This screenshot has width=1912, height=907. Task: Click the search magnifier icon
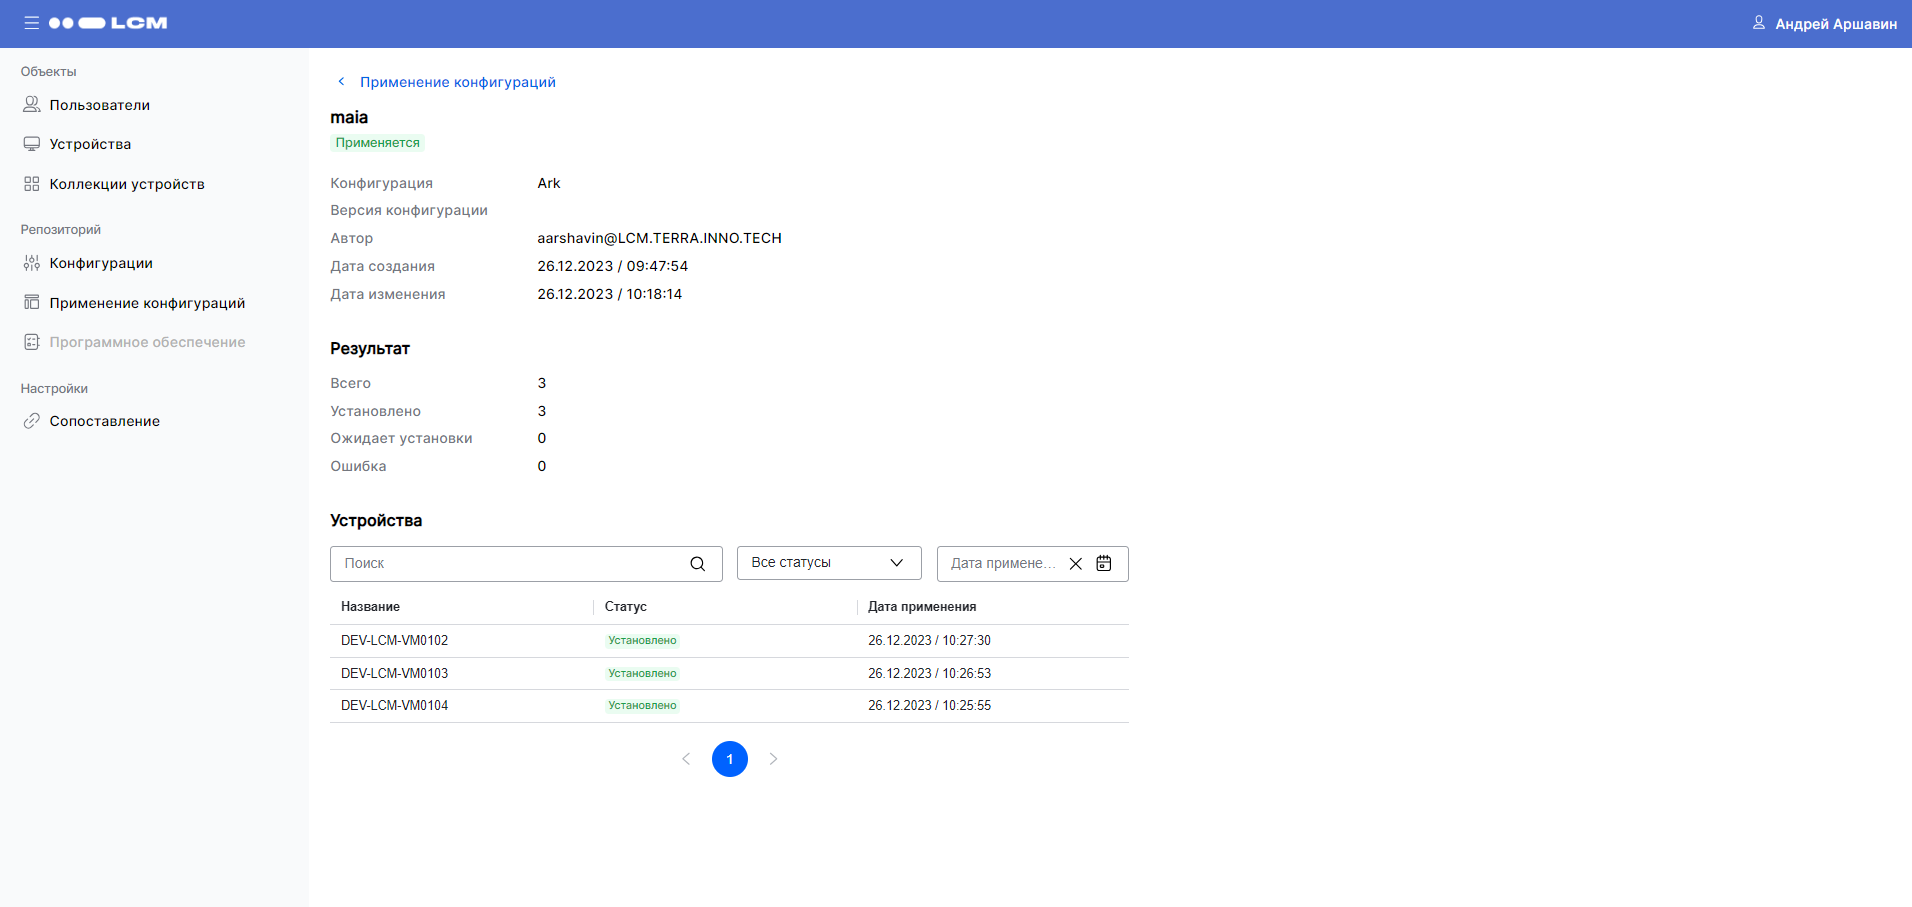pos(697,564)
